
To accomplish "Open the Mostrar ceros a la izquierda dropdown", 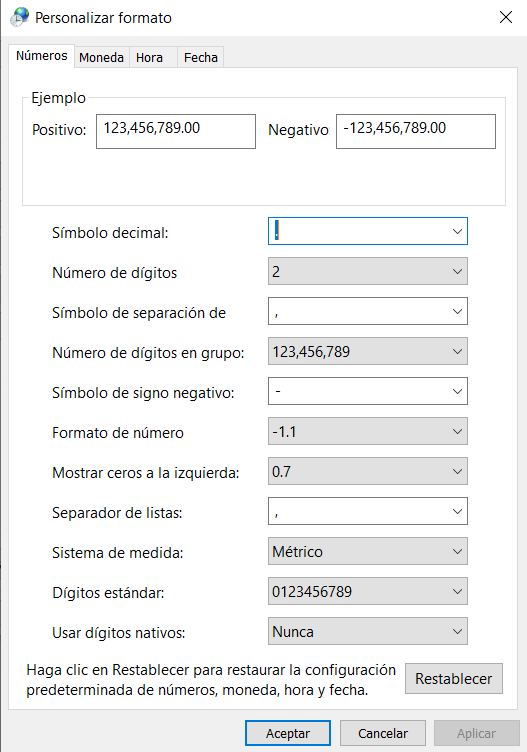I will [368, 471].
